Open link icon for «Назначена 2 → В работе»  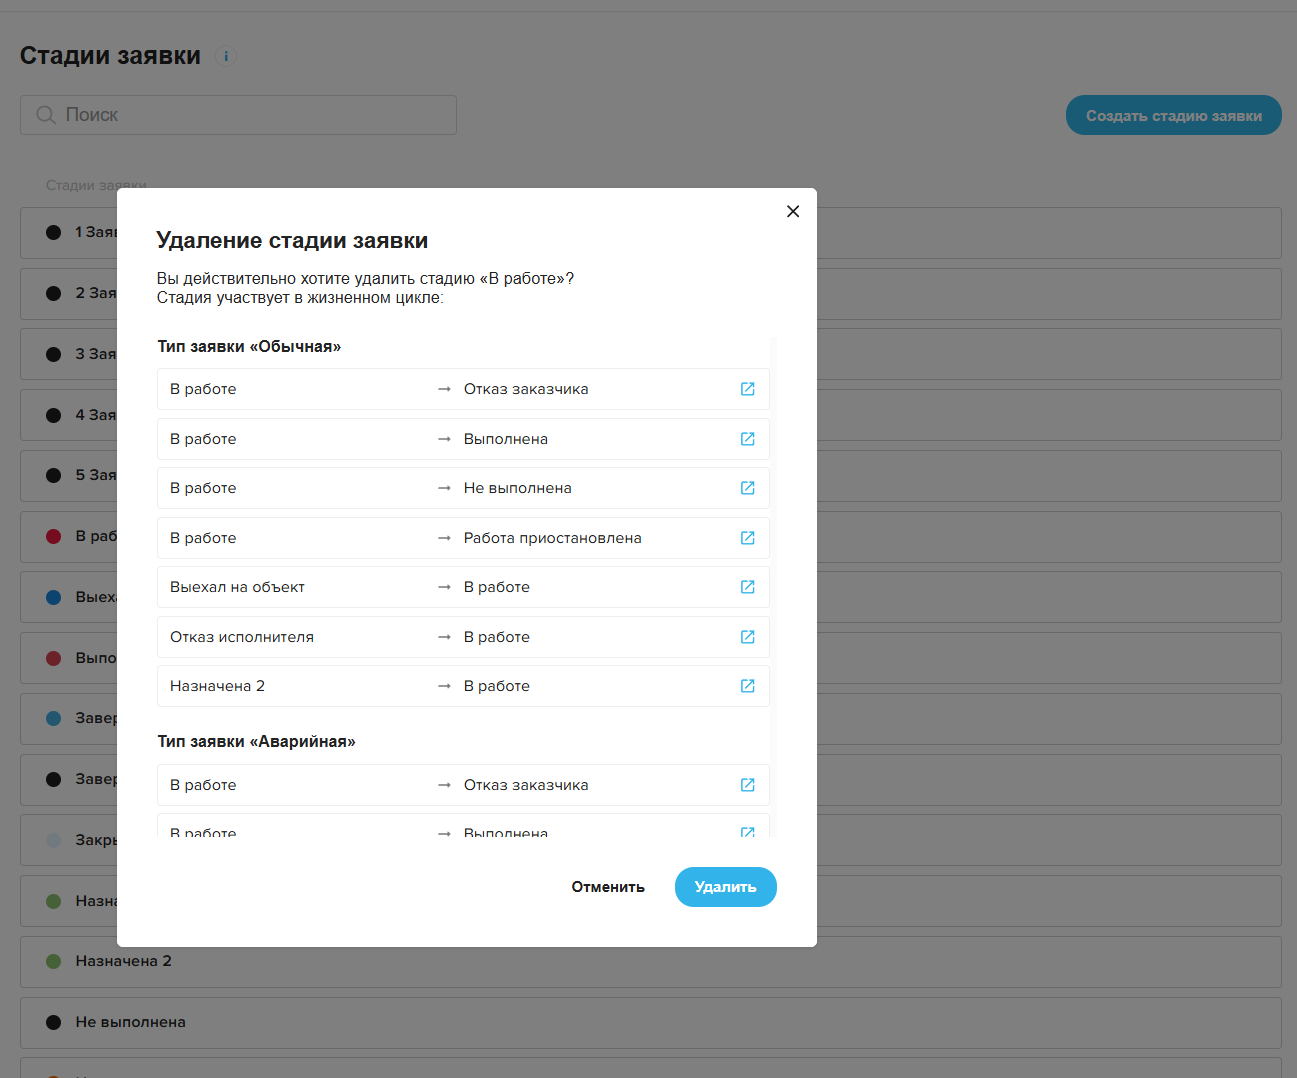click(747, 686)
